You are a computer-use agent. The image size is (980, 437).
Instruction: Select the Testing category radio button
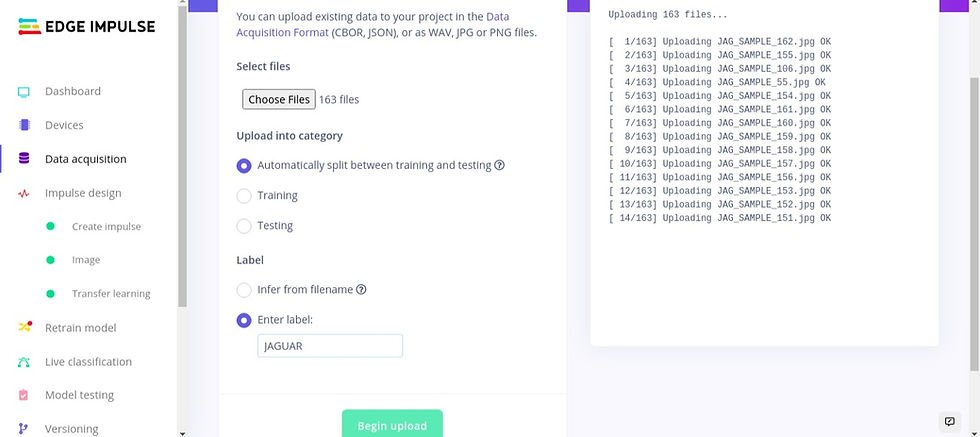click(244, 226)
